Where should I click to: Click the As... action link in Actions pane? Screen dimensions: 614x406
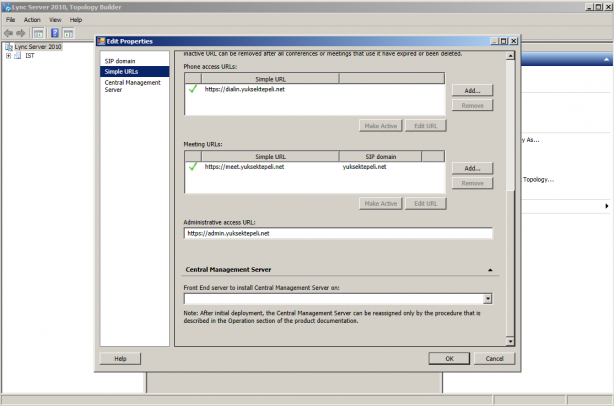[533, 140]
